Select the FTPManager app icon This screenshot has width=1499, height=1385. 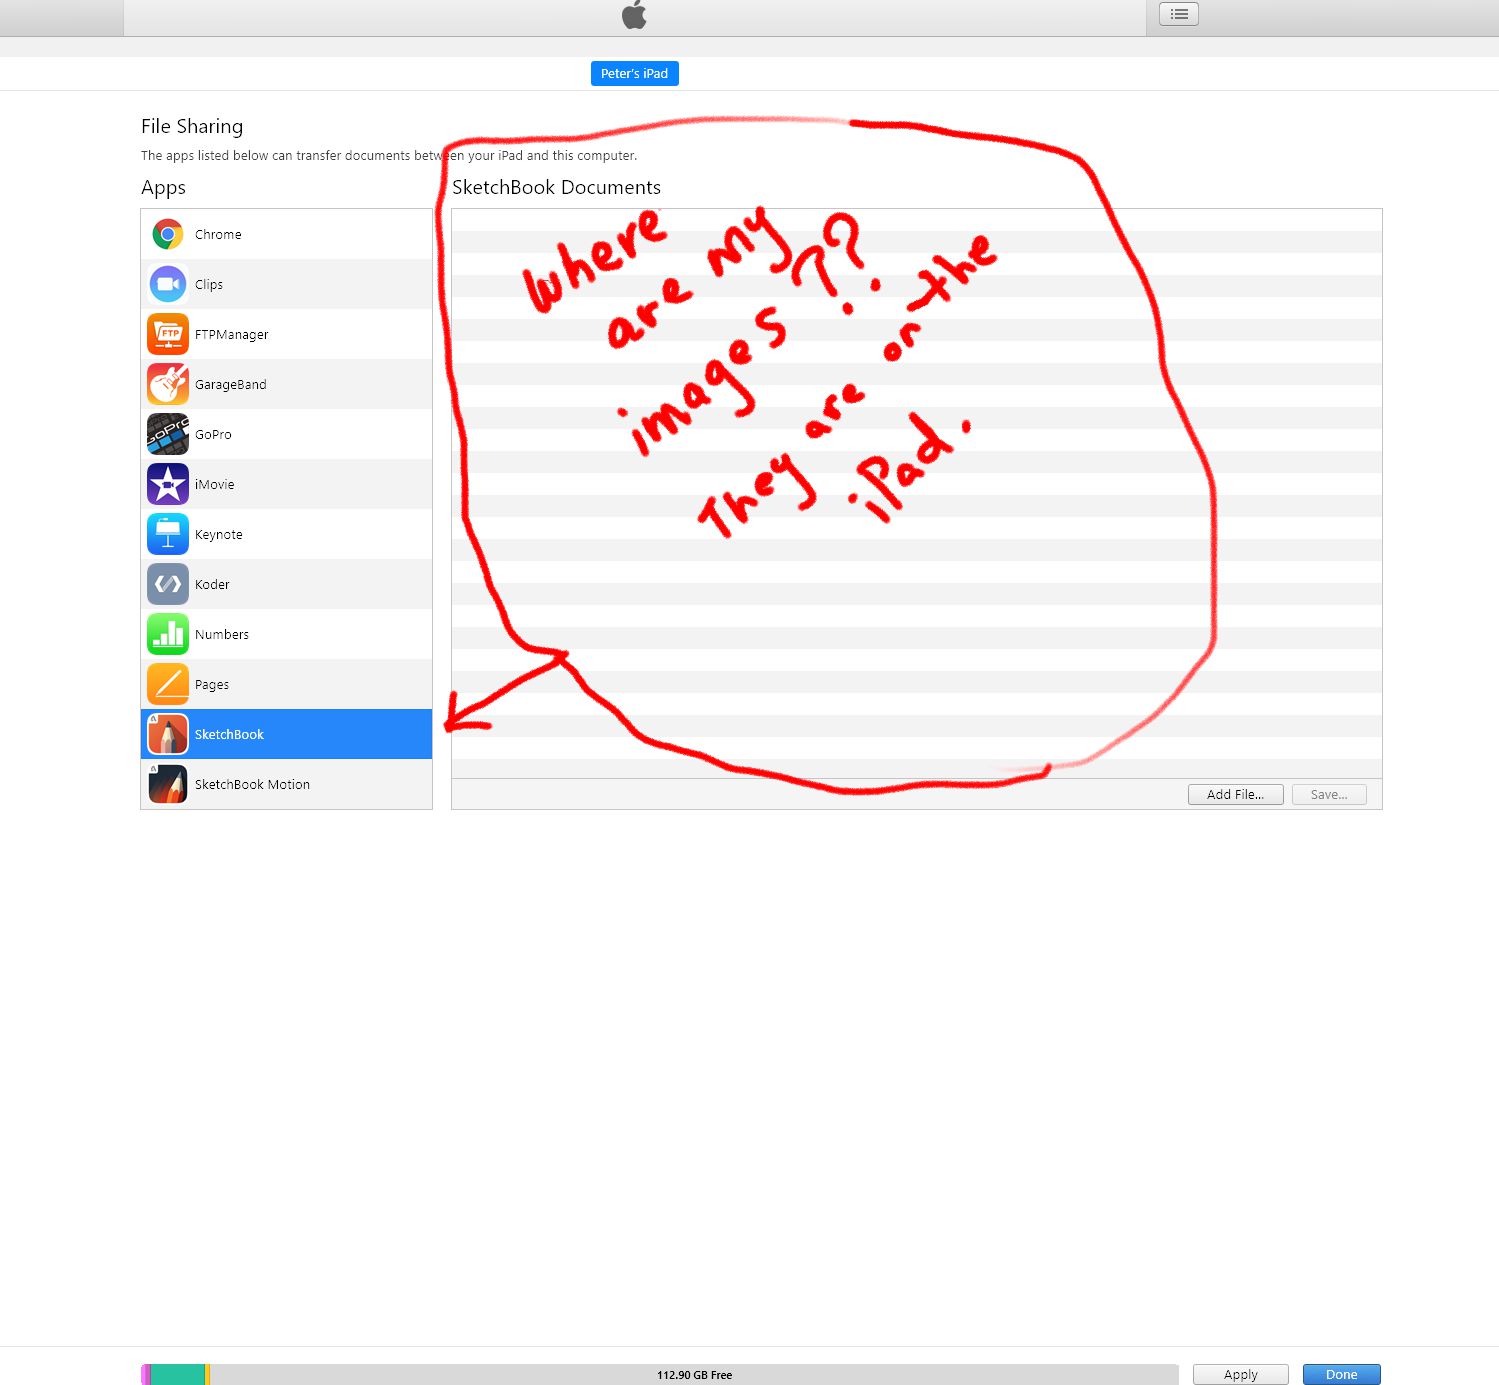click(167, 334)
